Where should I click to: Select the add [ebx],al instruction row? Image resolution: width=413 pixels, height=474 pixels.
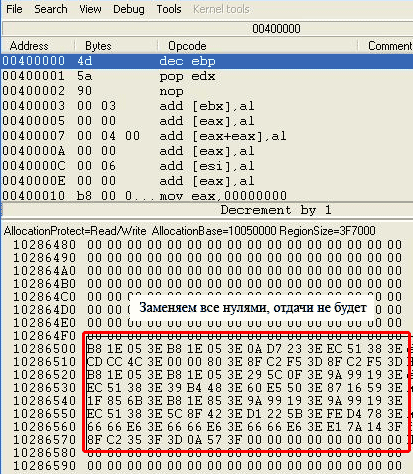tap(207, 106)
